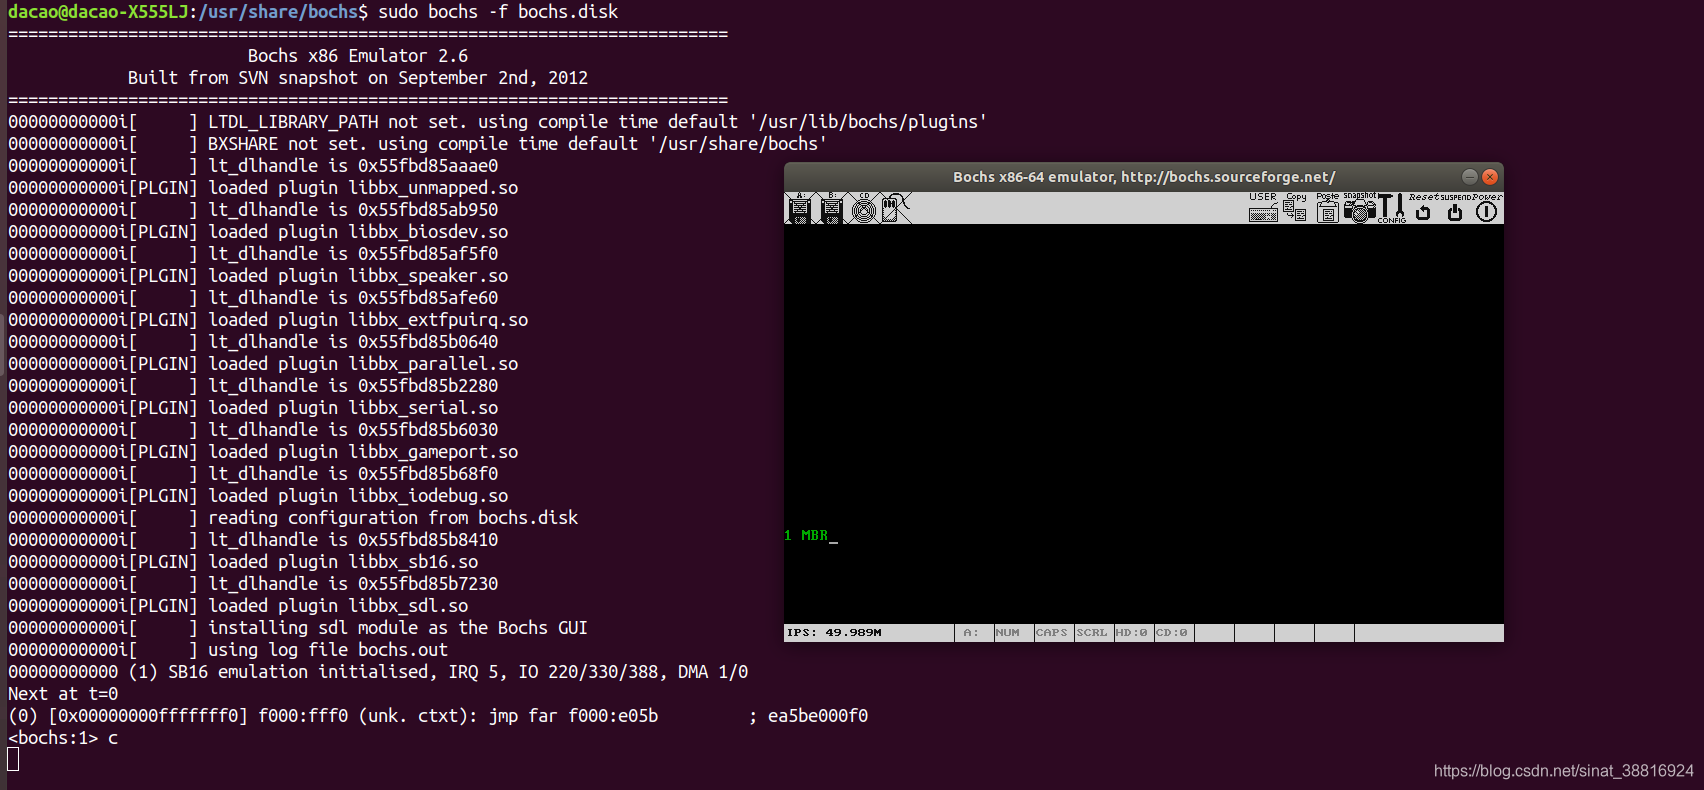Minimize the Bochs emulator window

(x=1470, y=177)
